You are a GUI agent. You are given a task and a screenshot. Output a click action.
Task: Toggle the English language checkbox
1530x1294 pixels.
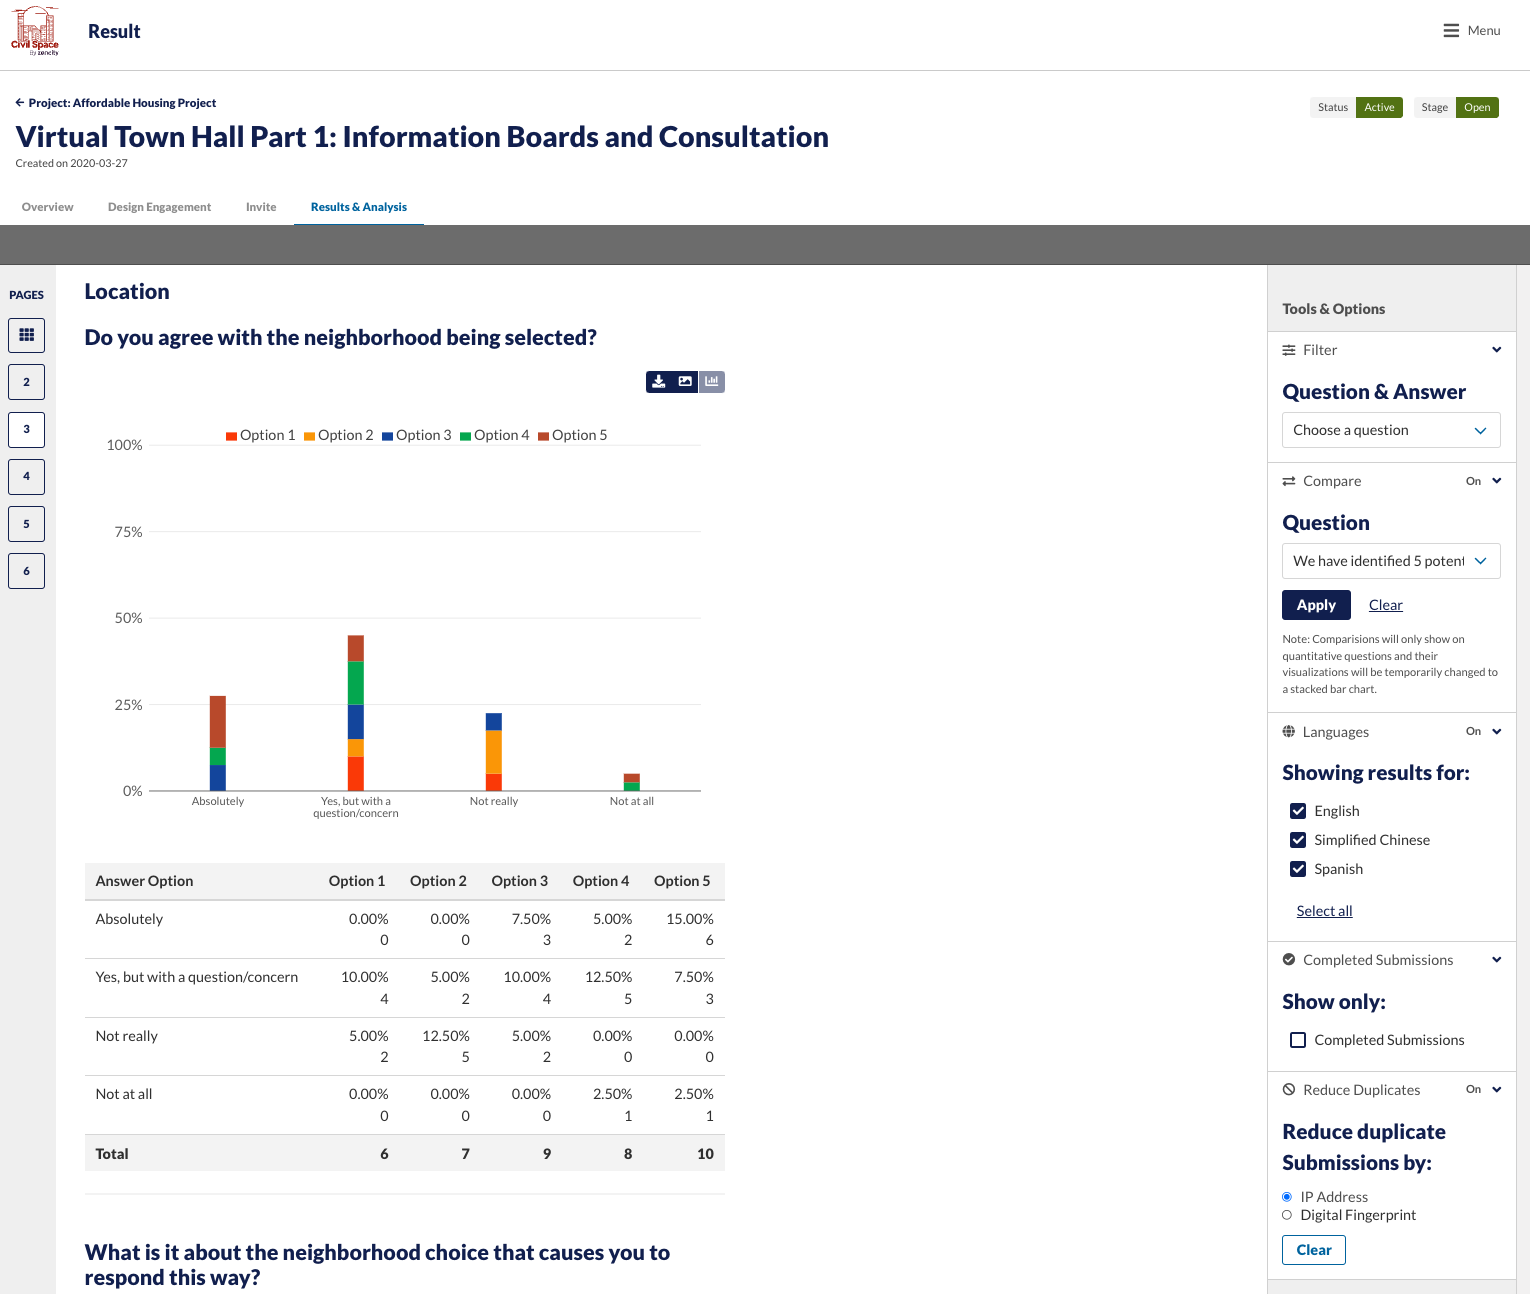pos(1298,811)
